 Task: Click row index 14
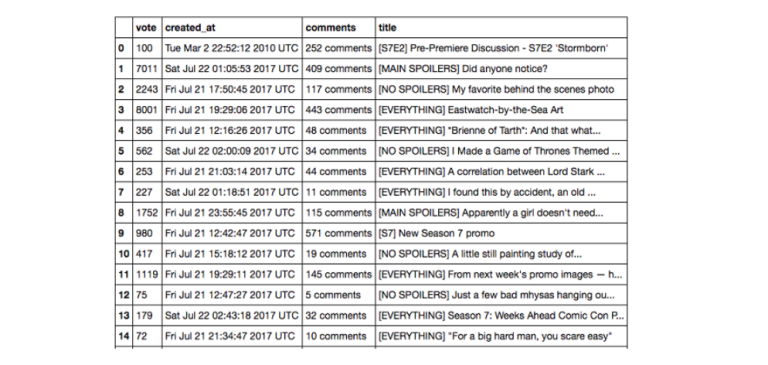tap(123, 336)
